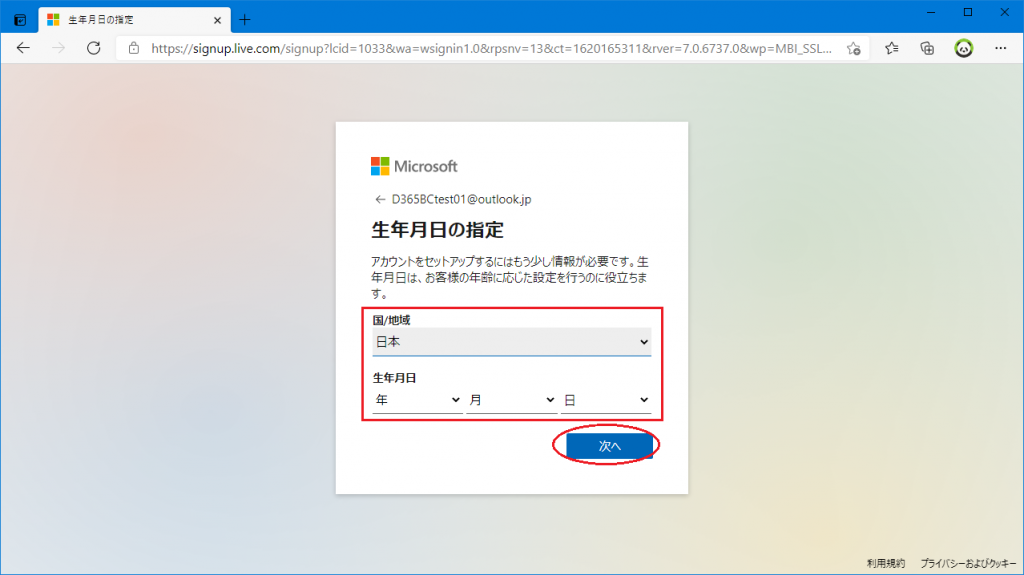Click the browser back arrow
The image size is (1024, 575).
pos(24,48)
